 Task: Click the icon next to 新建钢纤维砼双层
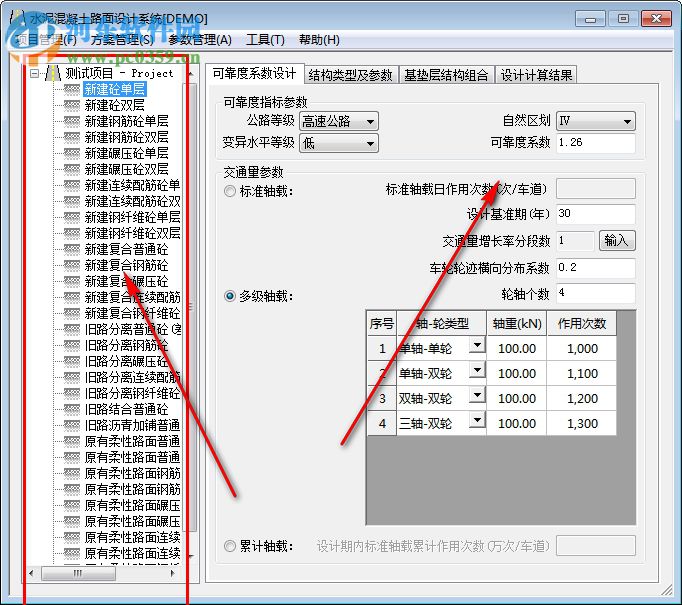click(72, 234)
